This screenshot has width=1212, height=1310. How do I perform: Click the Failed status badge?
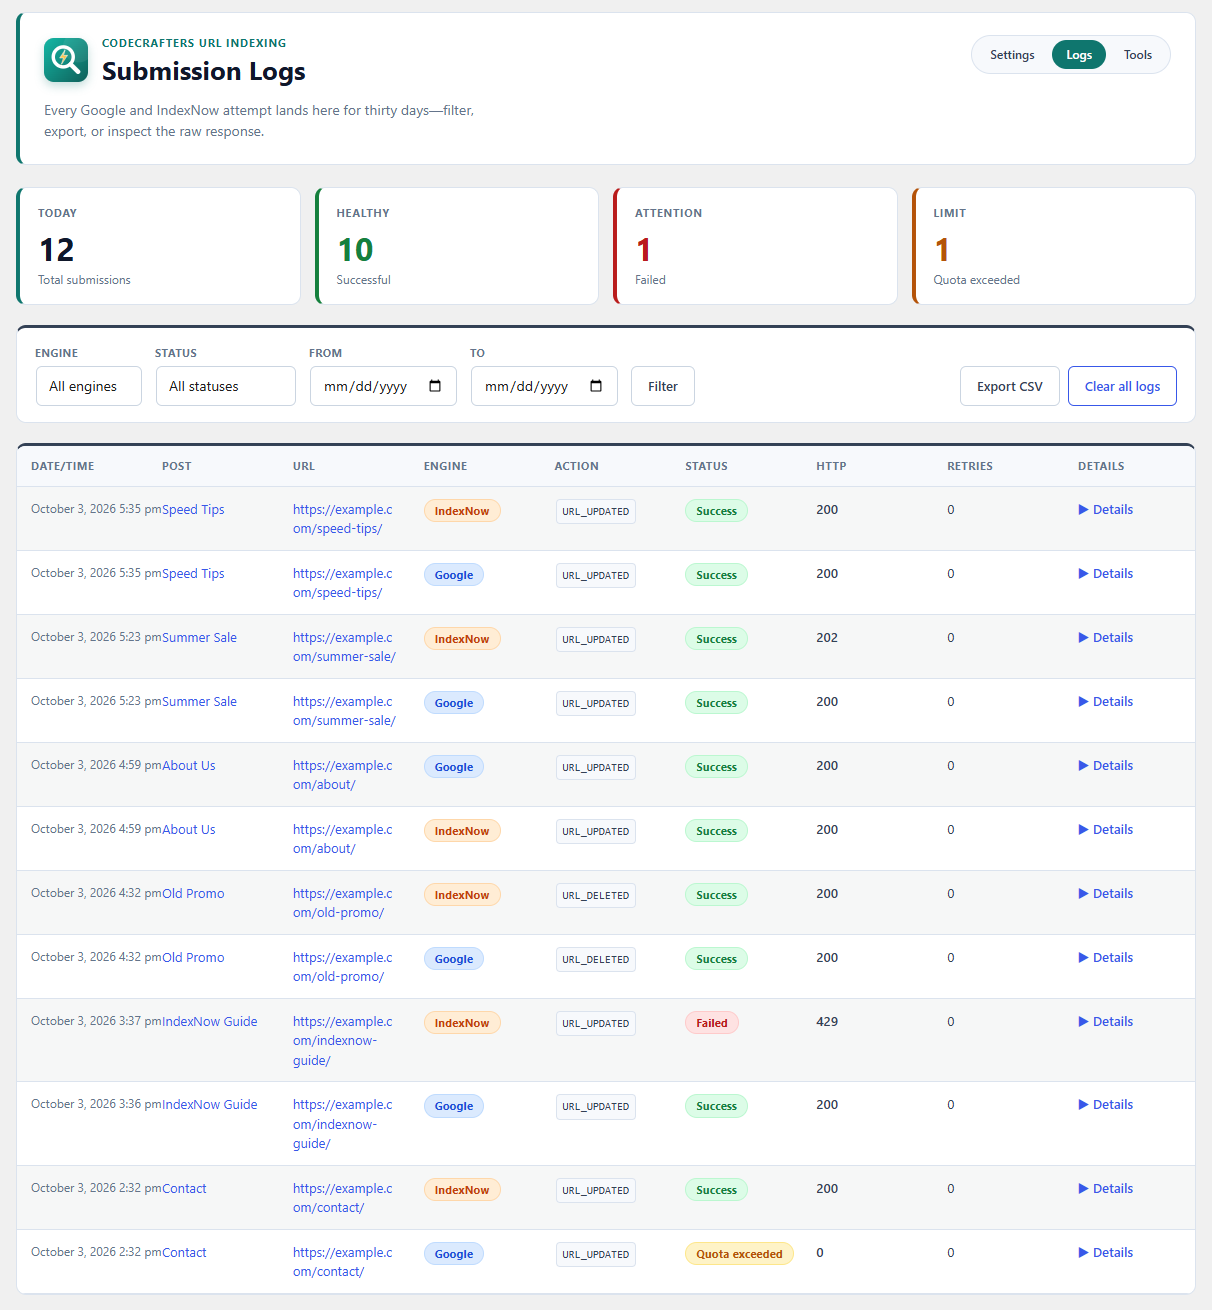tap(712, 1023)
